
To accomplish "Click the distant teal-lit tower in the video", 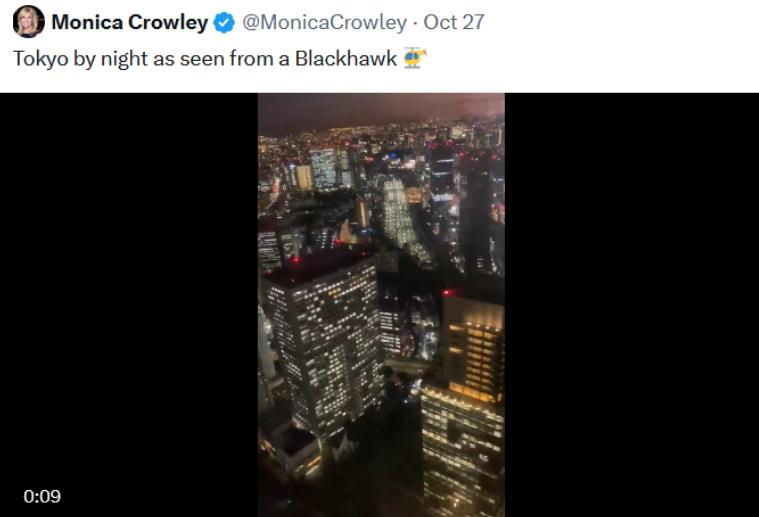I will coord(323,168).
